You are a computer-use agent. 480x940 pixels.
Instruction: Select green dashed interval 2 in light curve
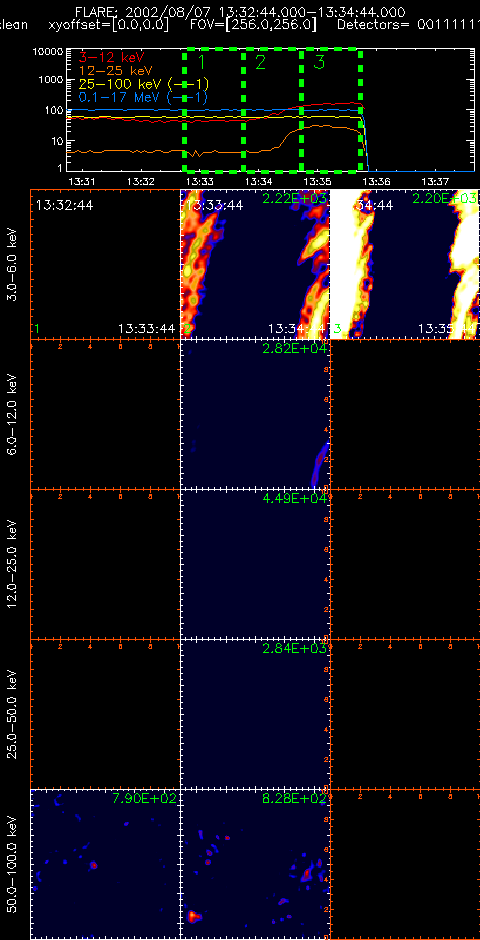tap(273, 109)
